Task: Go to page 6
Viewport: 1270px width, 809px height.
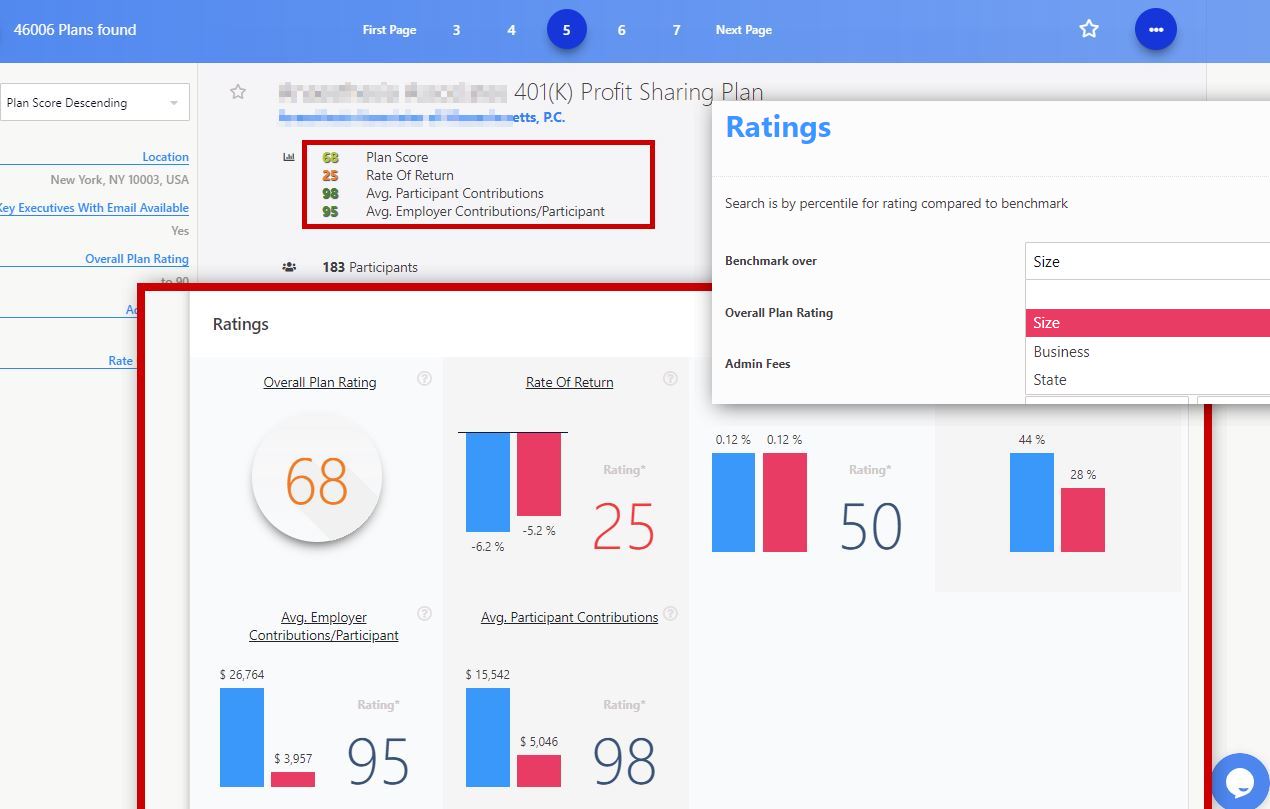Action: (x=621, y=30)
